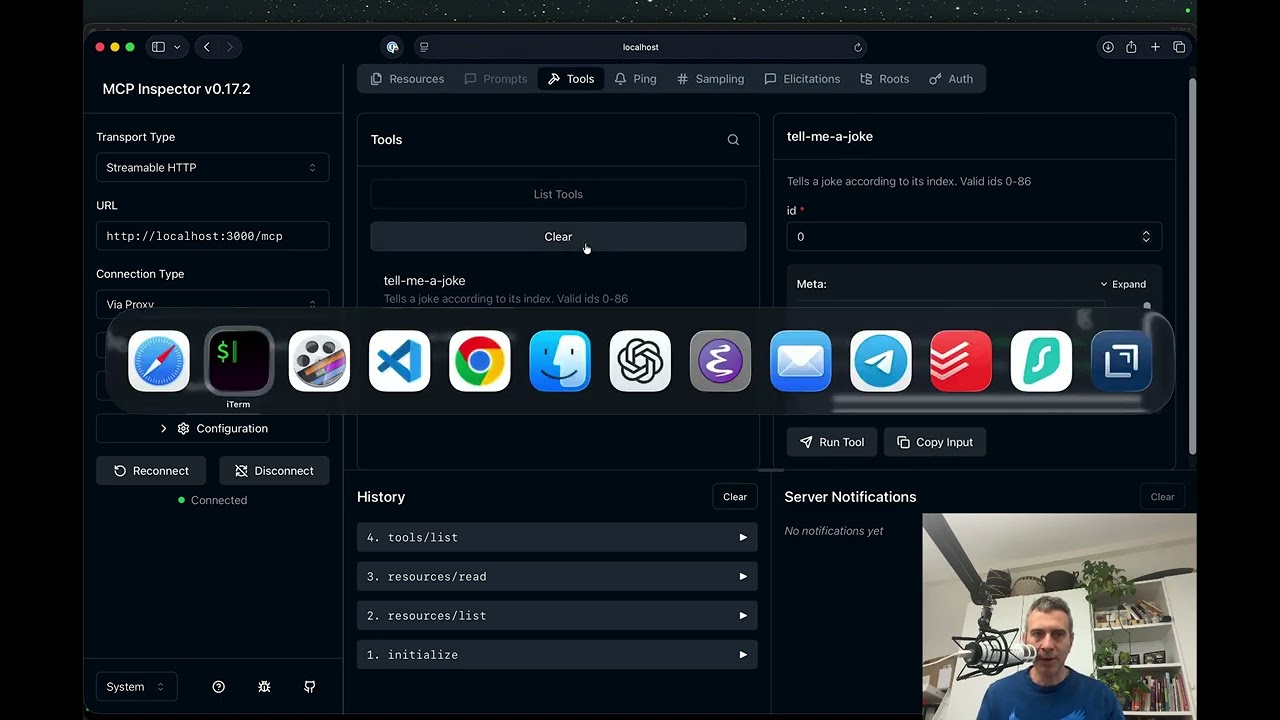Click the bug debug icon in sidebar footer
The height and width of the screenshot is (720, 1280).
(x=264, y=687)
